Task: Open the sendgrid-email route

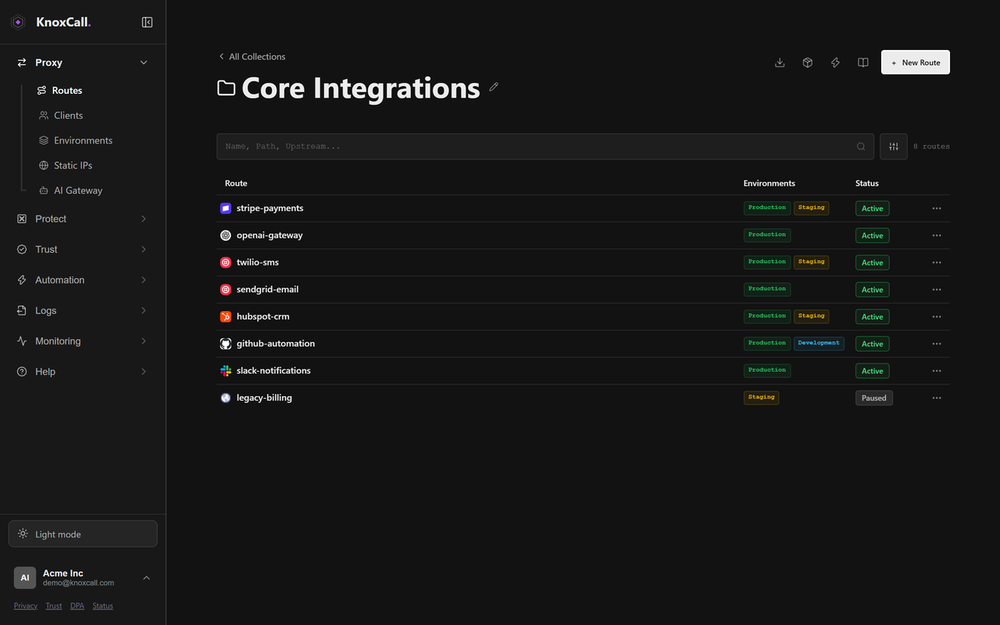Action: coord(267,290)
